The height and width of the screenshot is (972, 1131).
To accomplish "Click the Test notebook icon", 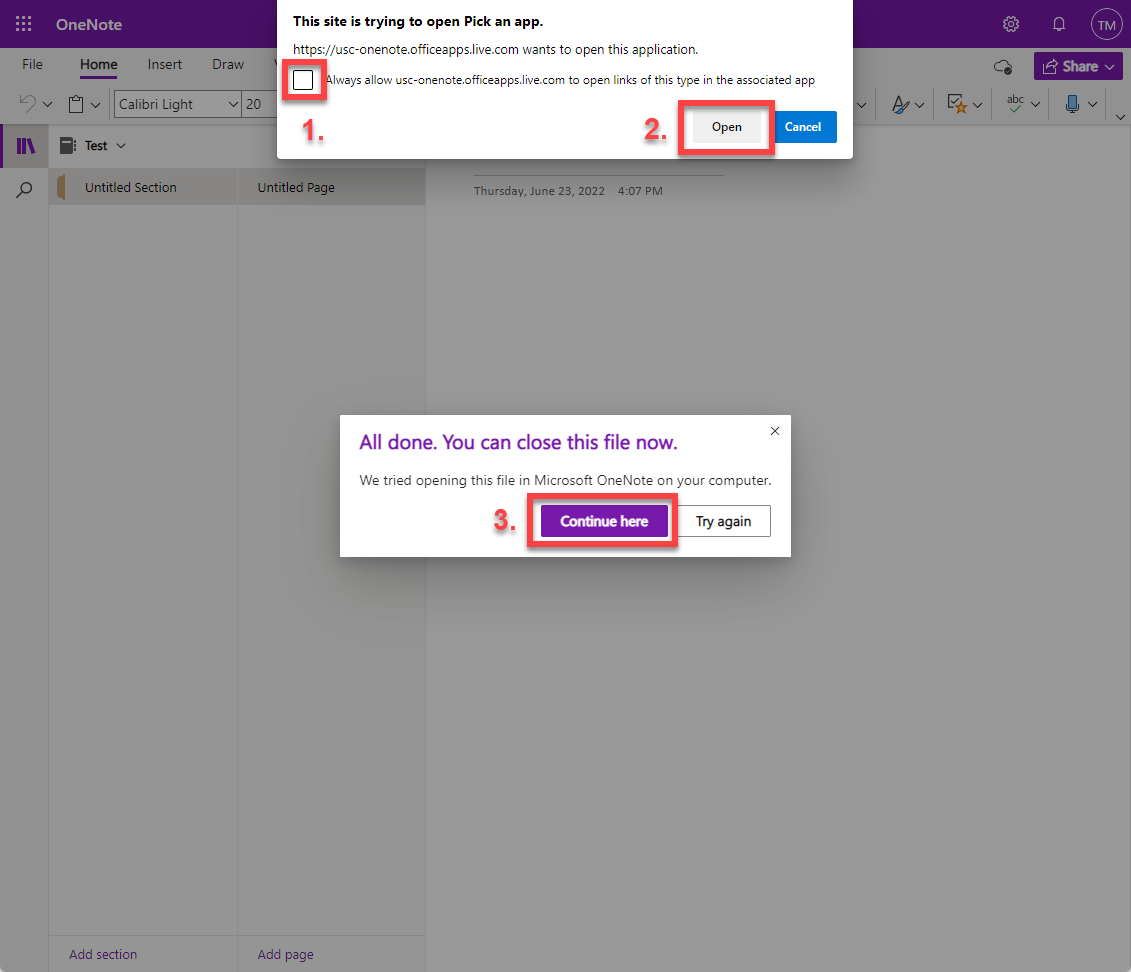I will (x=68, y=146).
